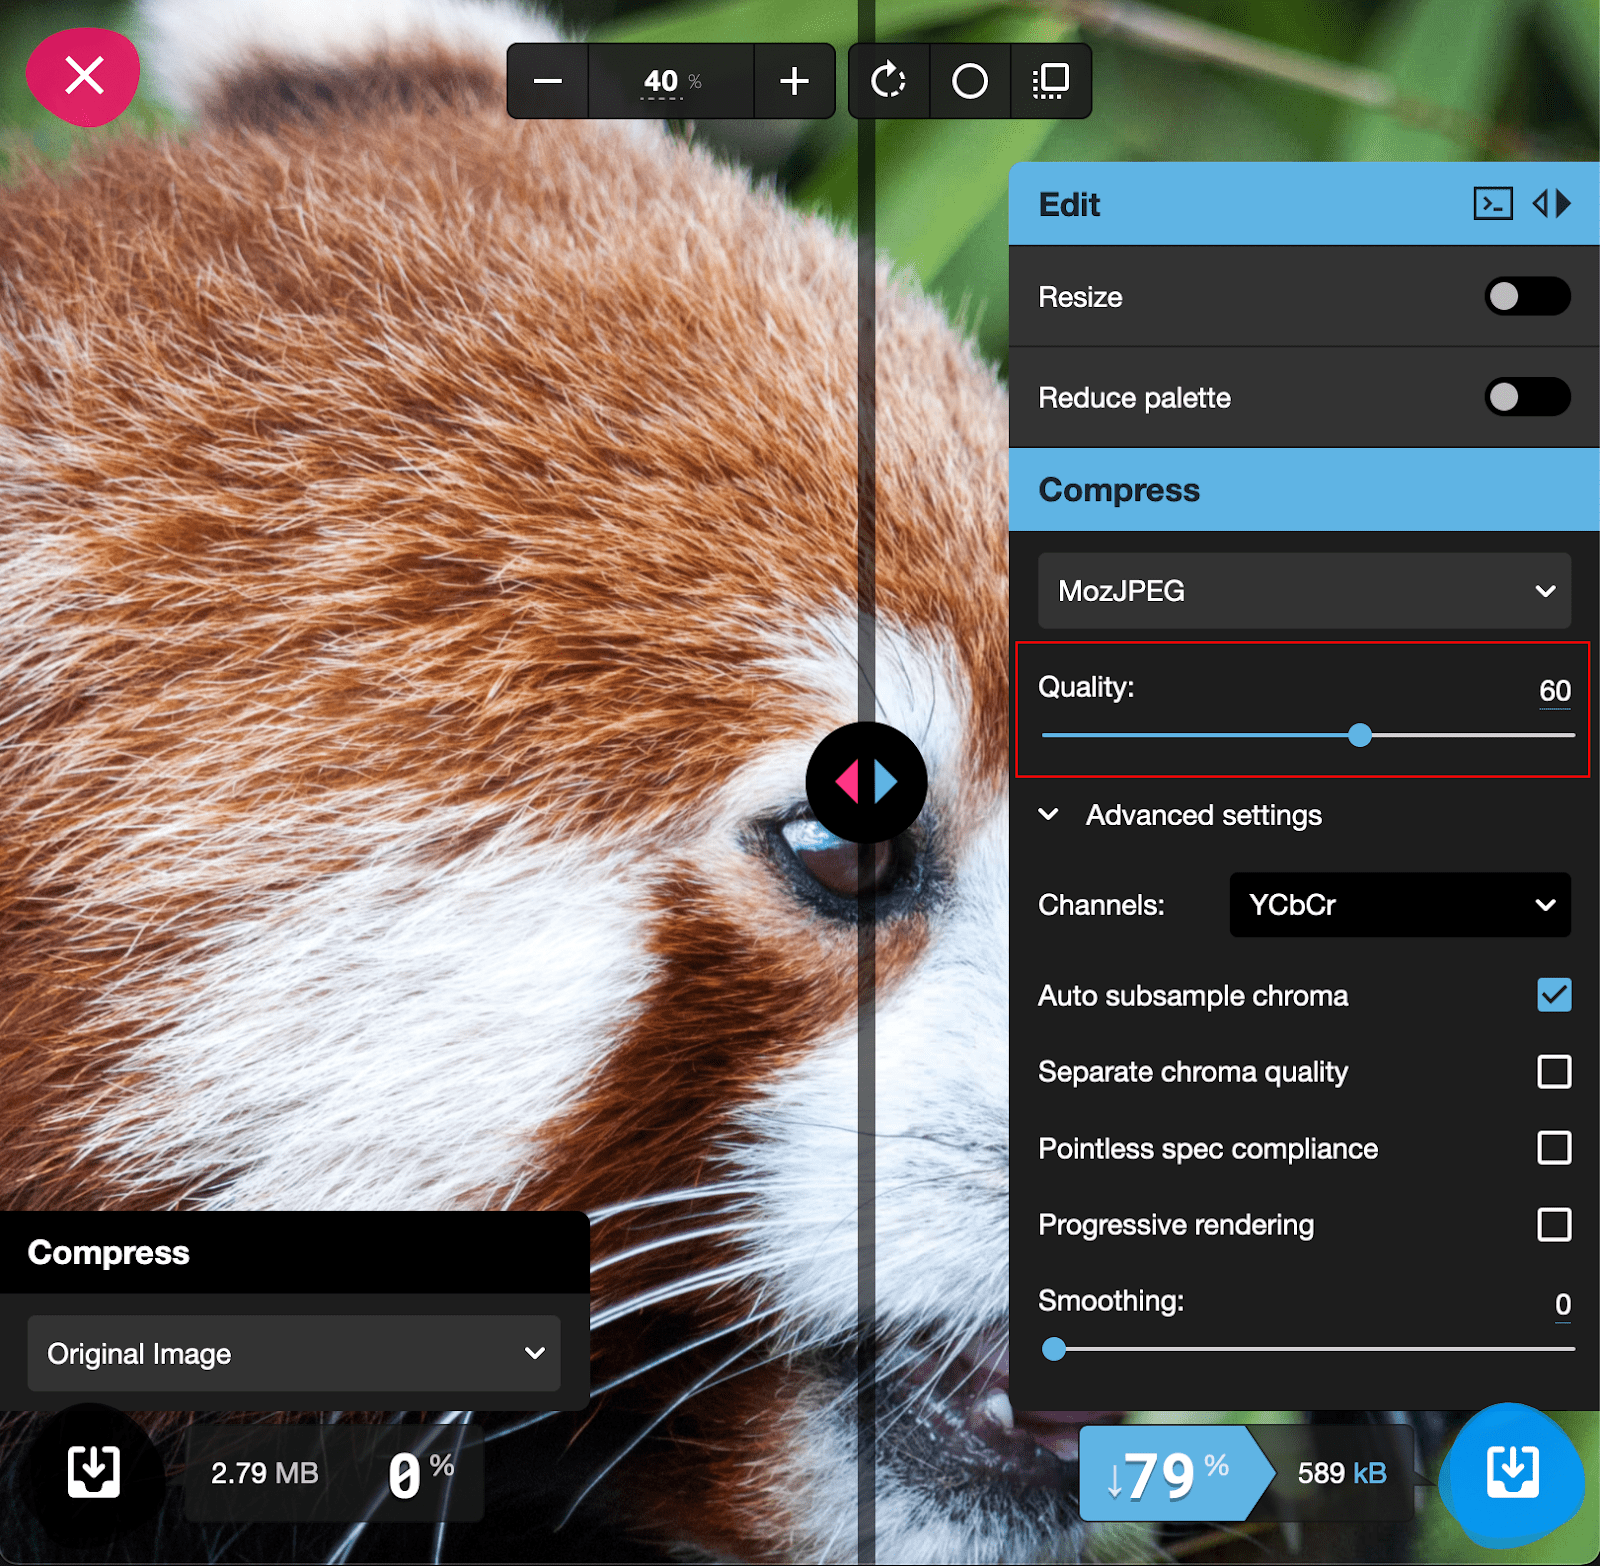Open the MozJPEG codec dropdown
Screen dimensions: 1600x1566
[1303, 591]
